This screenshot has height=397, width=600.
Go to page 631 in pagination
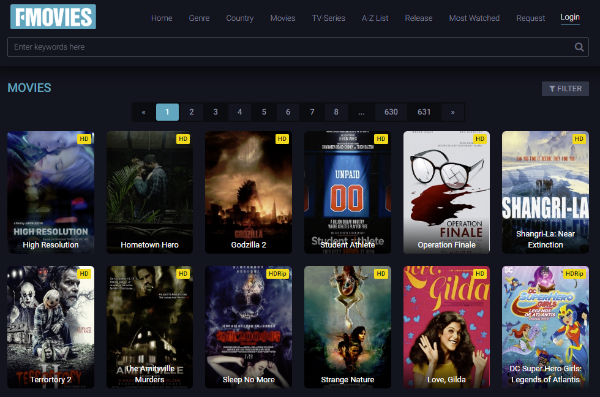[x=424, y=112]
